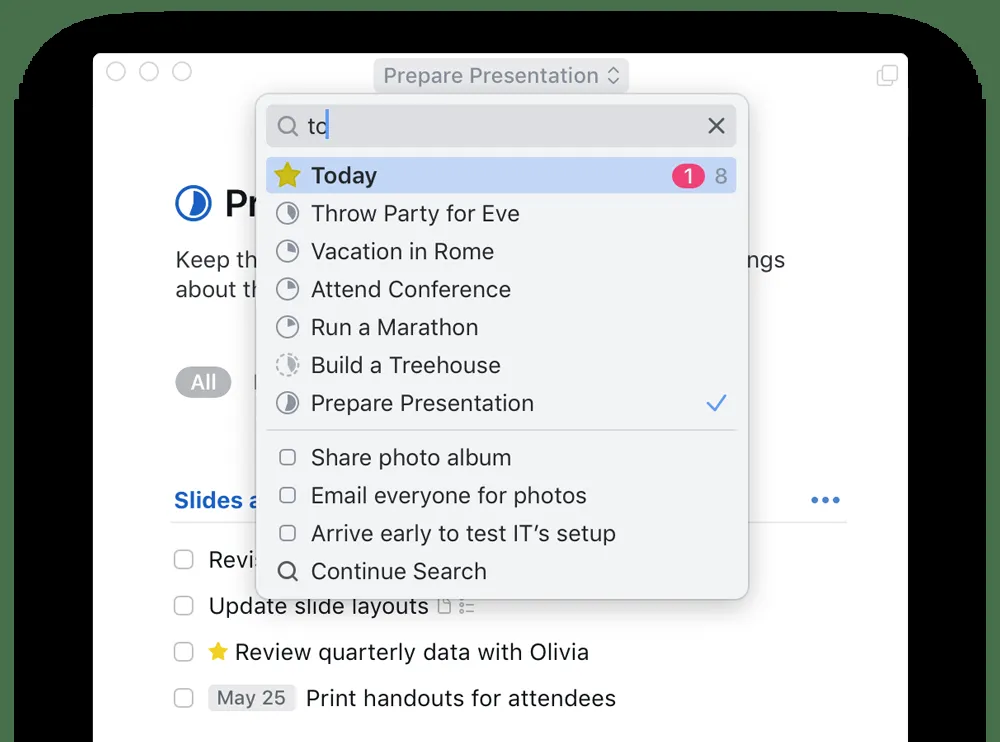Open the three-dot menu for Slides heading
This screenshot has height=742, width=1000.
point(825,500)
